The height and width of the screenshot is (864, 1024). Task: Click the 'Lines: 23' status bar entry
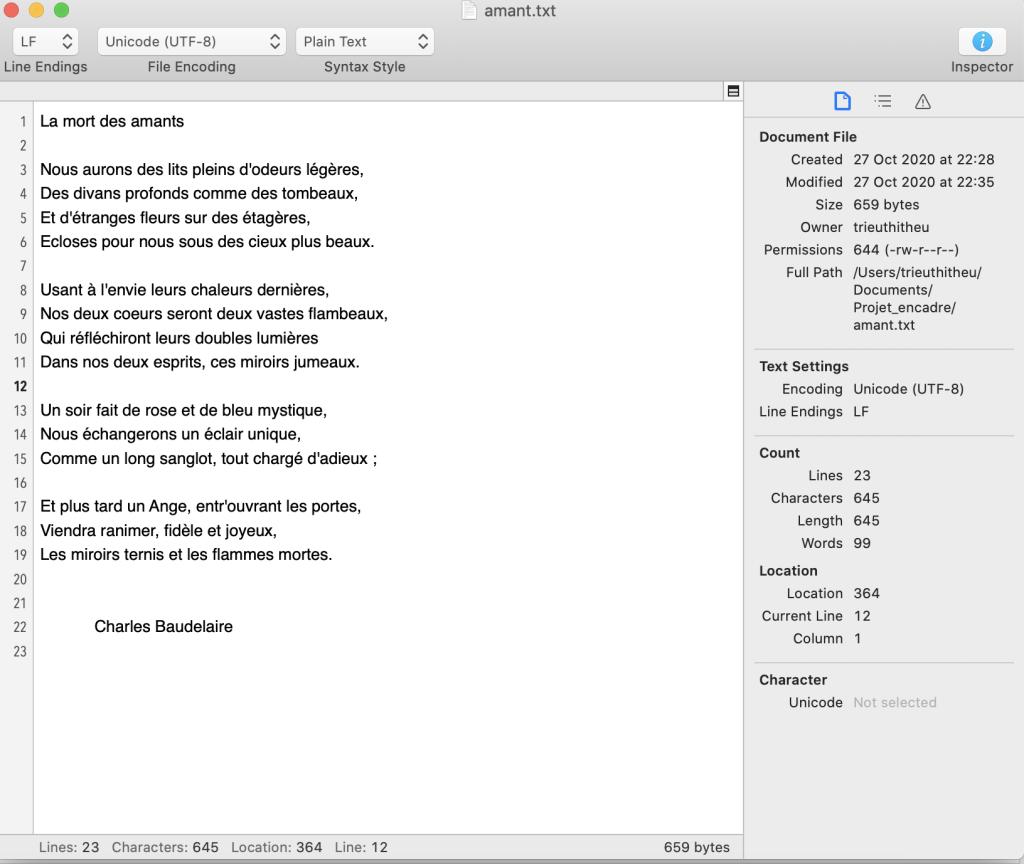click(x=69, y=848)
